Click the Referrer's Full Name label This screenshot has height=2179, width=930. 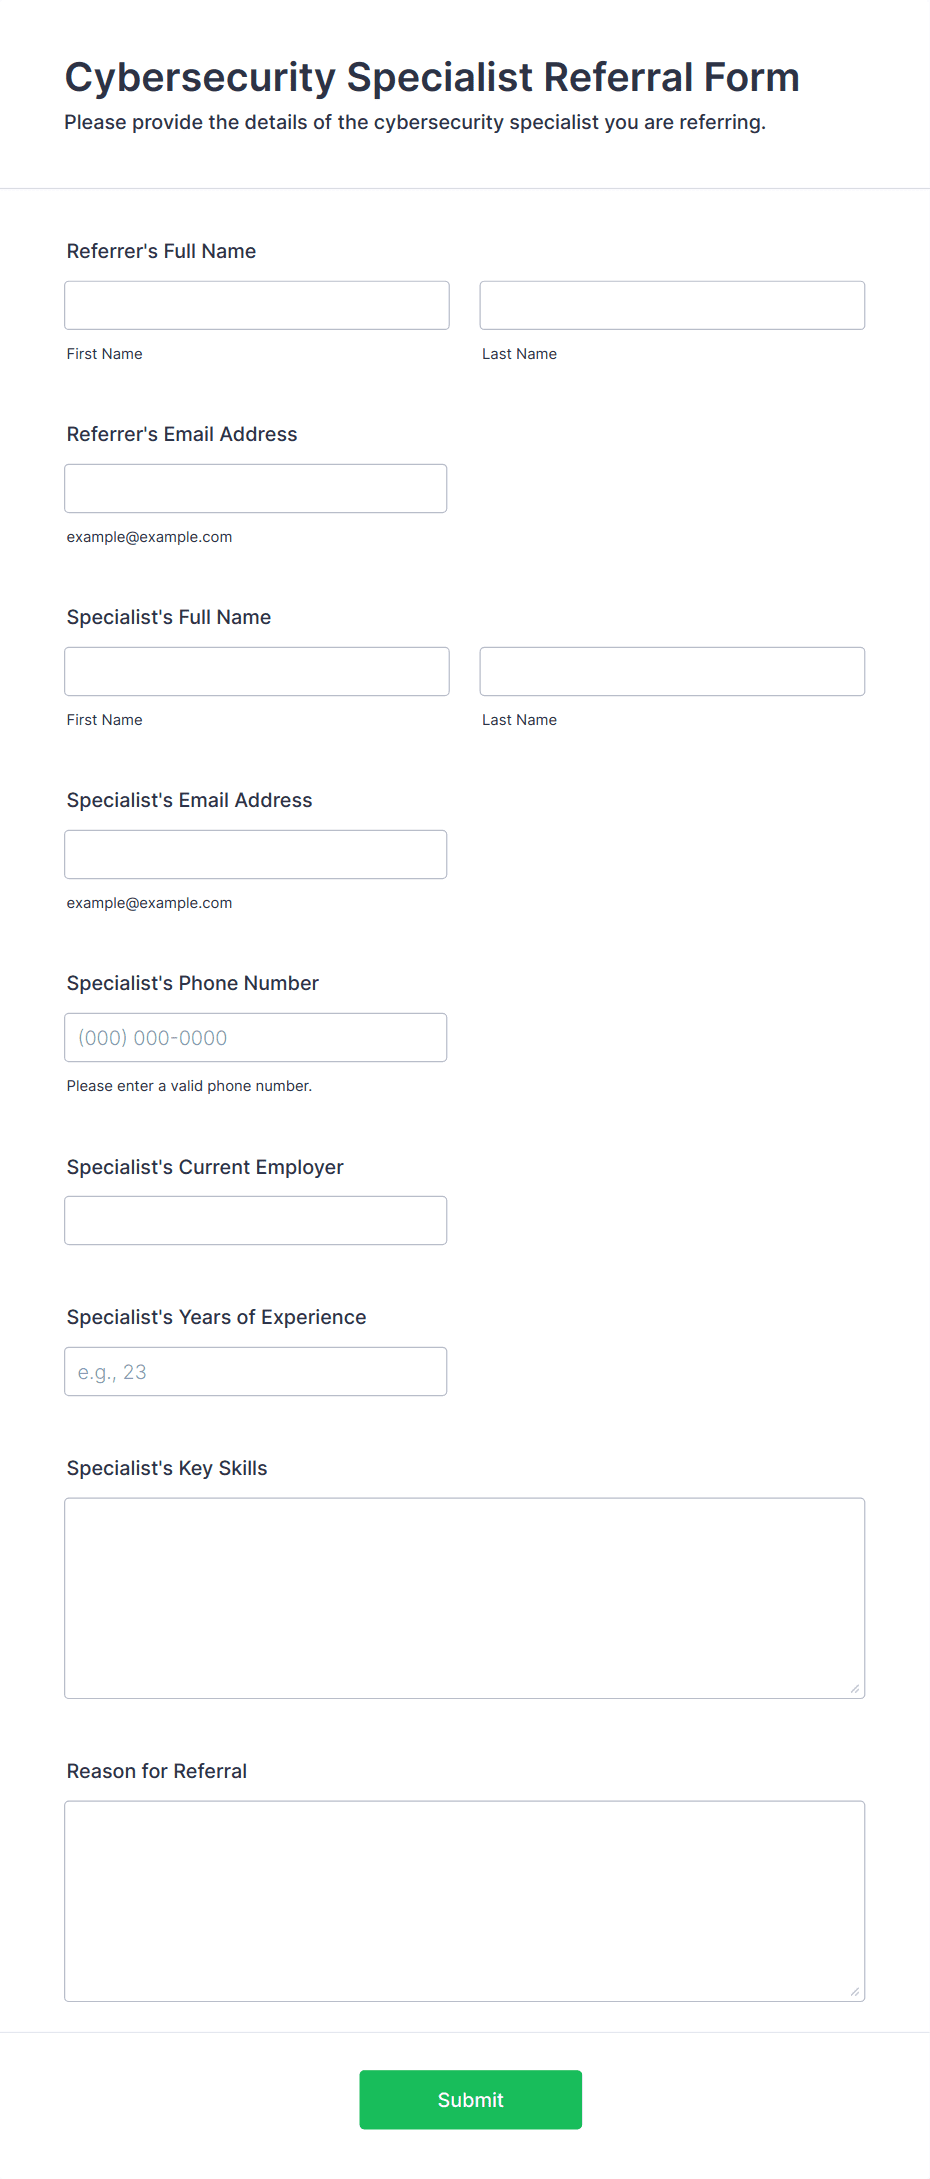(161, 251)
